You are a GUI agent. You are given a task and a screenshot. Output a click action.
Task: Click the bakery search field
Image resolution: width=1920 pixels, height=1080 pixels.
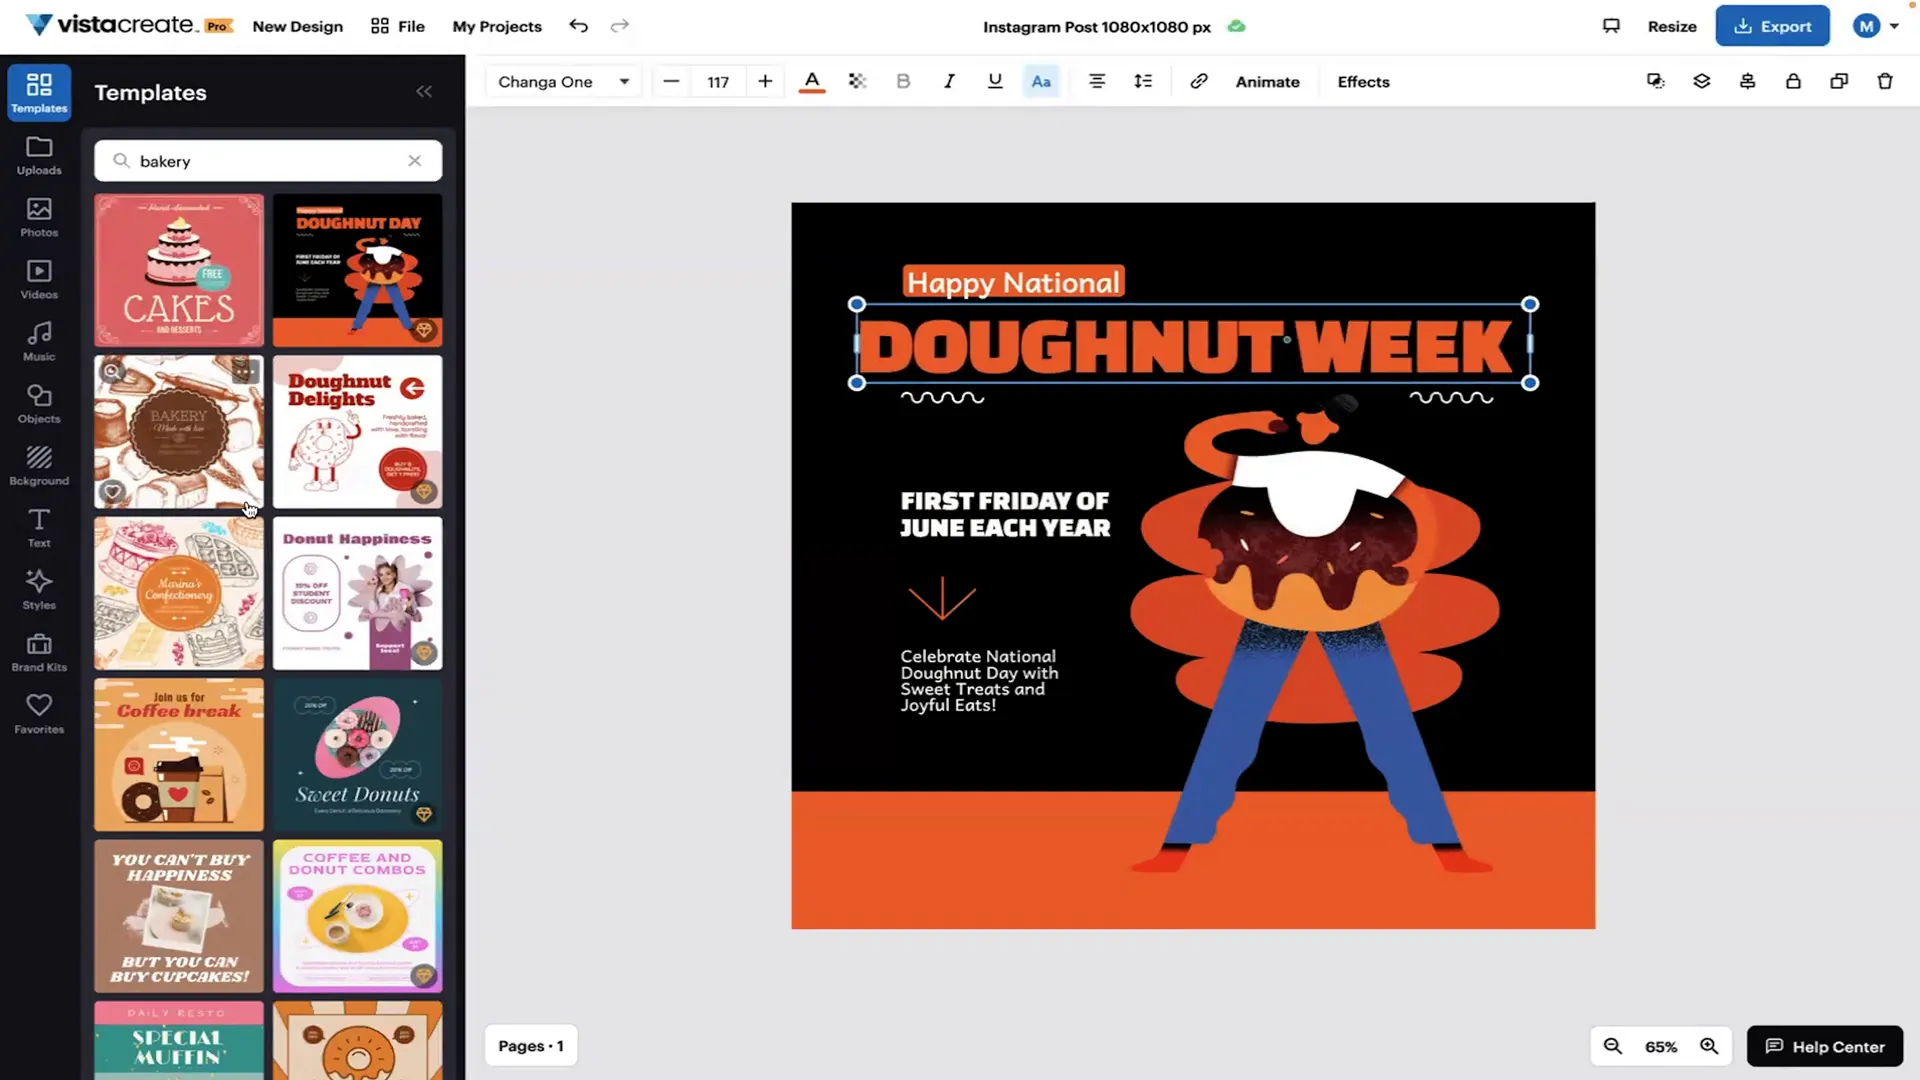pyautogui.click(x=268, y=161)
